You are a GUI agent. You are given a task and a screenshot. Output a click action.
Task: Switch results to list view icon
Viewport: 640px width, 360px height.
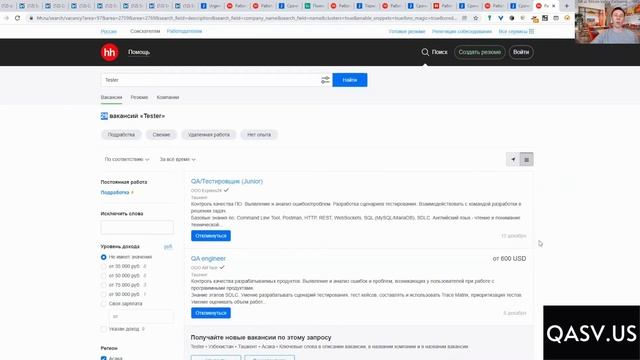click(527, 160)
